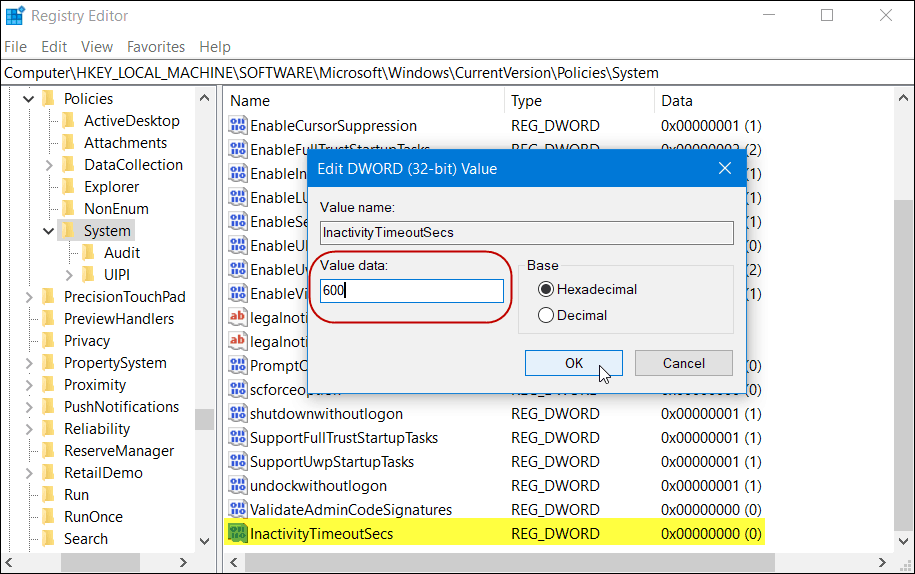This screenshot has width=915, height=574.
Task: Click values pane scroll up arrow
Action: [903, 99]
